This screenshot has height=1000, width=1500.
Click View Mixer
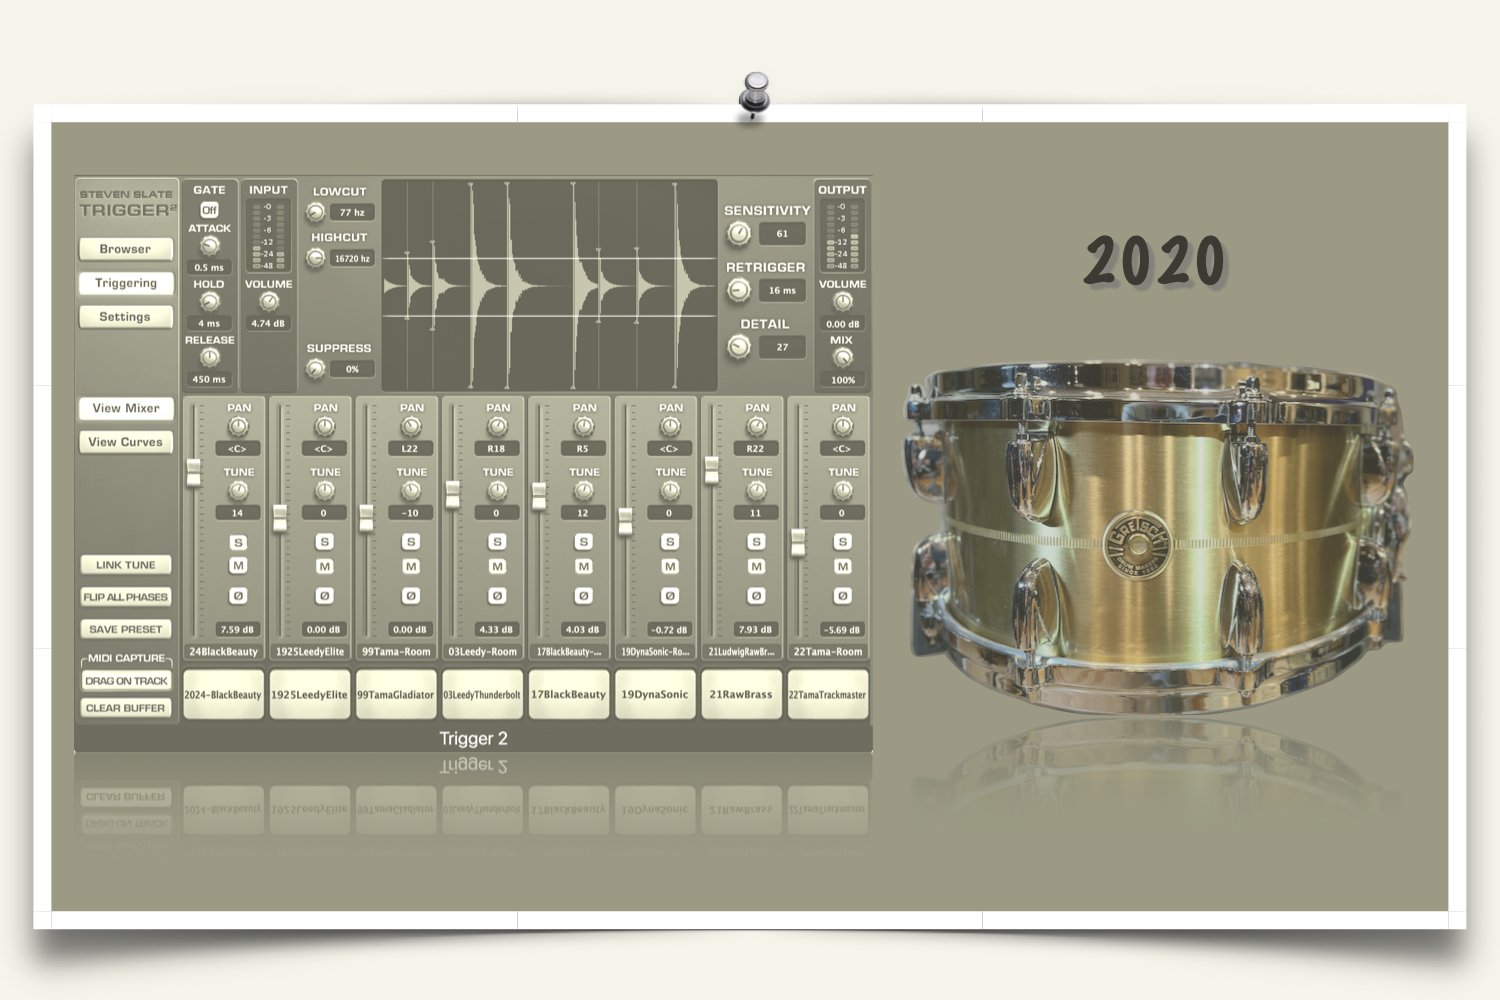pyautogui.click(x=125, y=408)
